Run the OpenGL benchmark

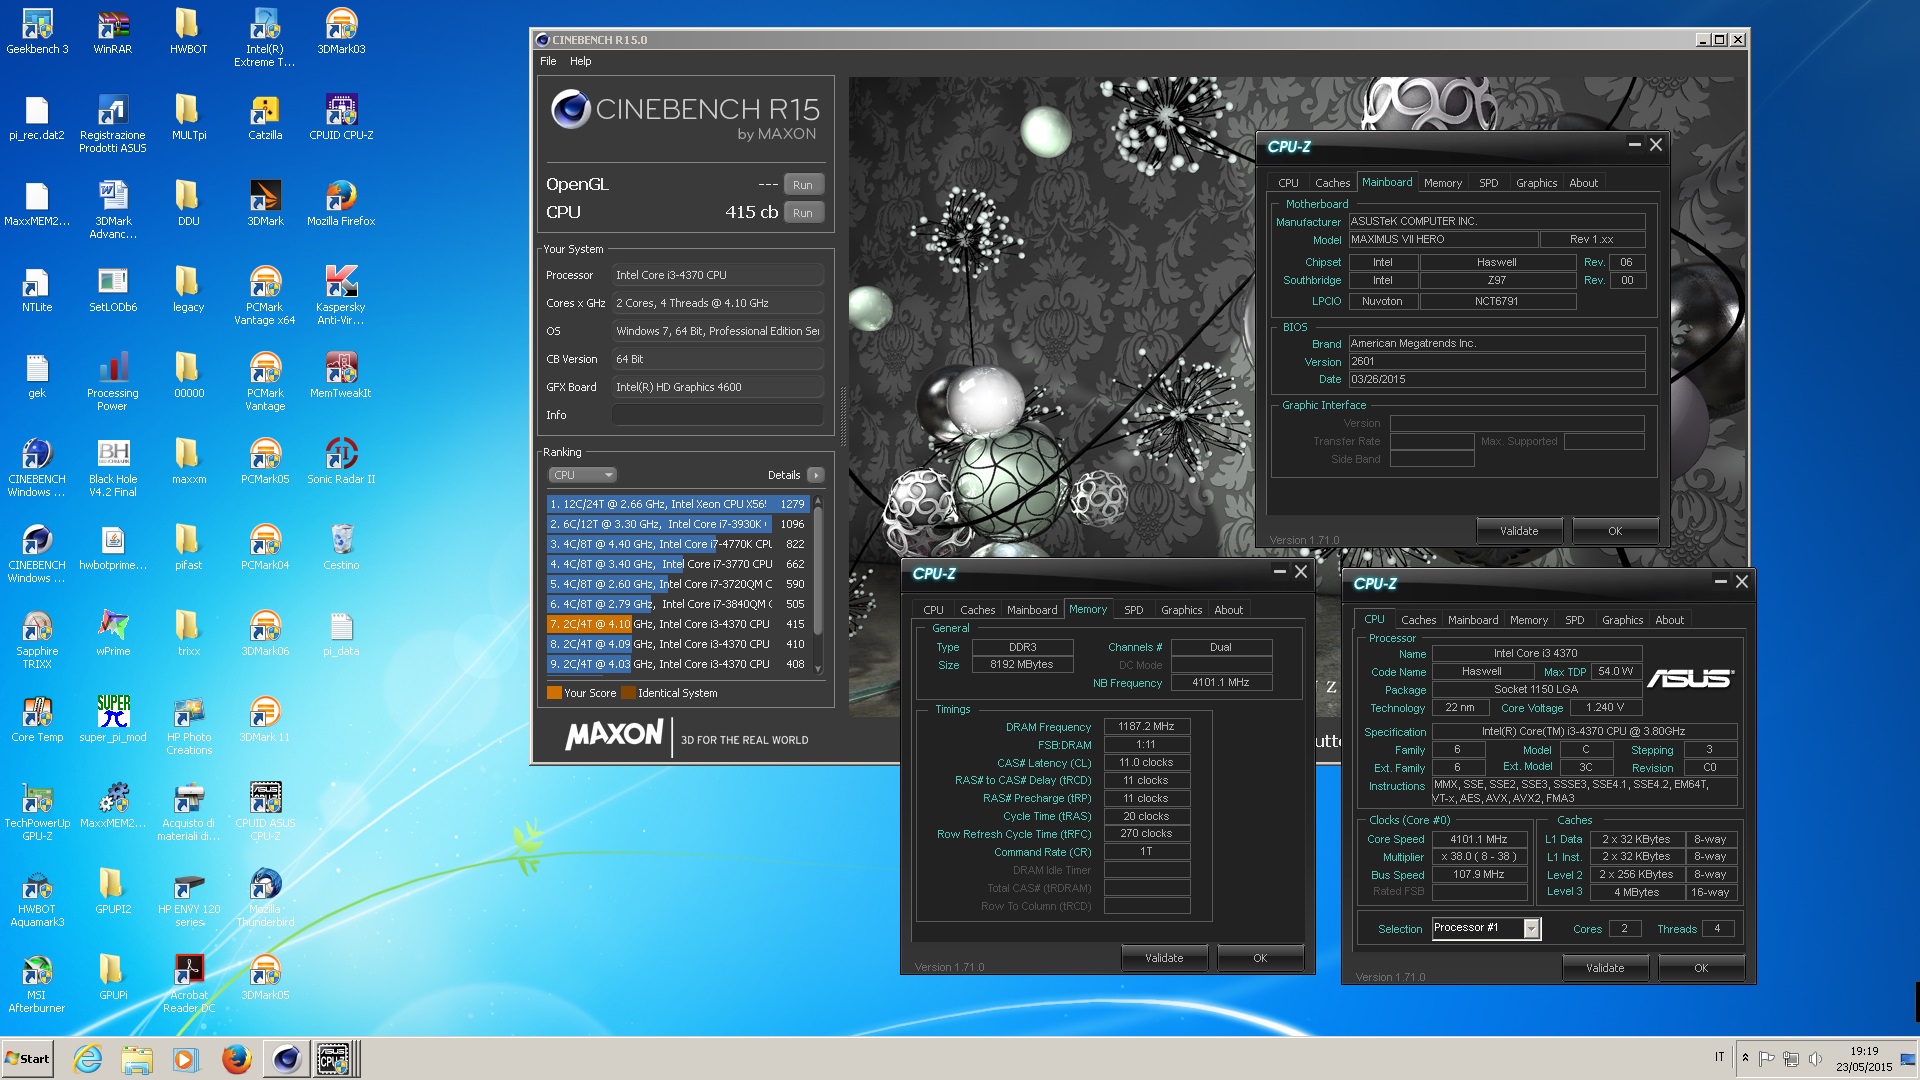[x=803, y=185]
